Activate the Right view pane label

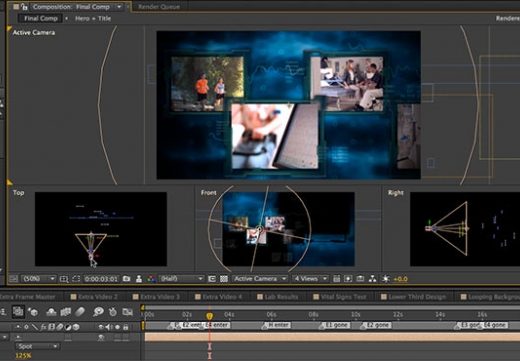395,192
